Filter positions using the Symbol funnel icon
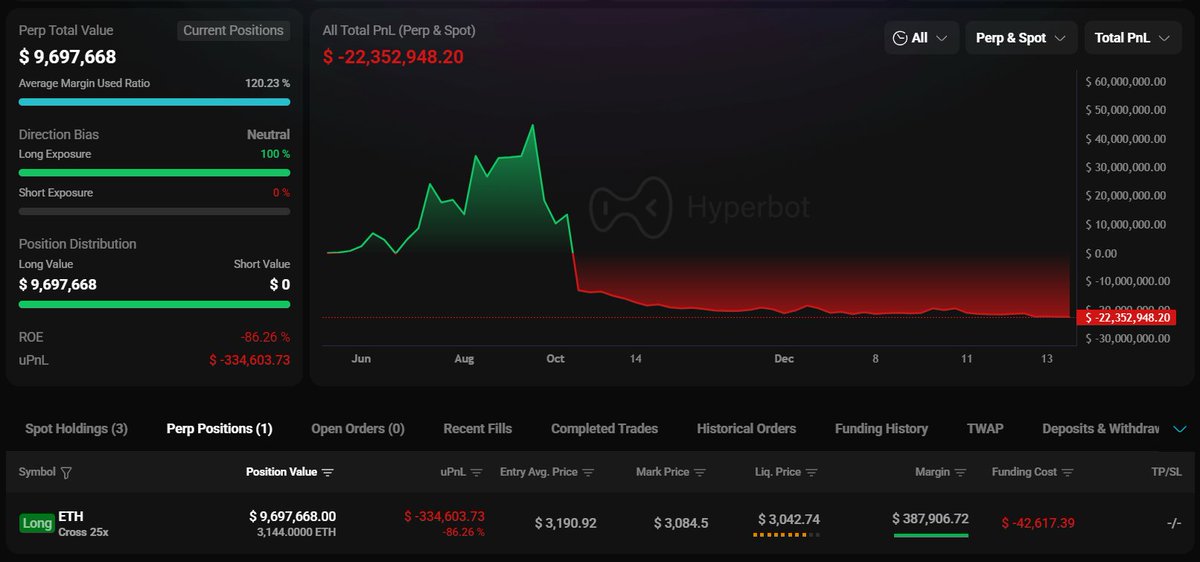Screen dimensions: 1200x562 click(67, 472)
